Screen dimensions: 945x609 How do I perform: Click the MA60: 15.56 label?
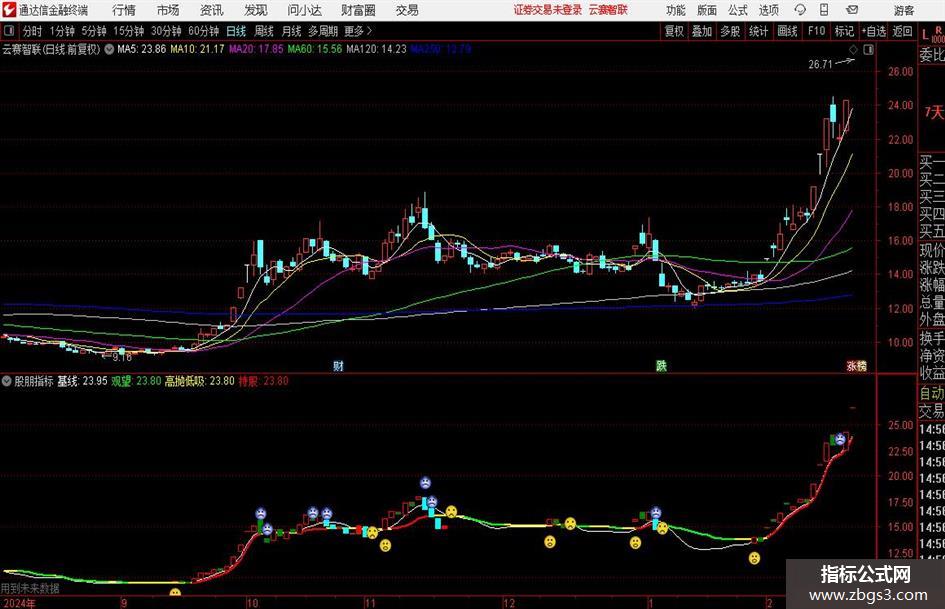pos(315,49)
